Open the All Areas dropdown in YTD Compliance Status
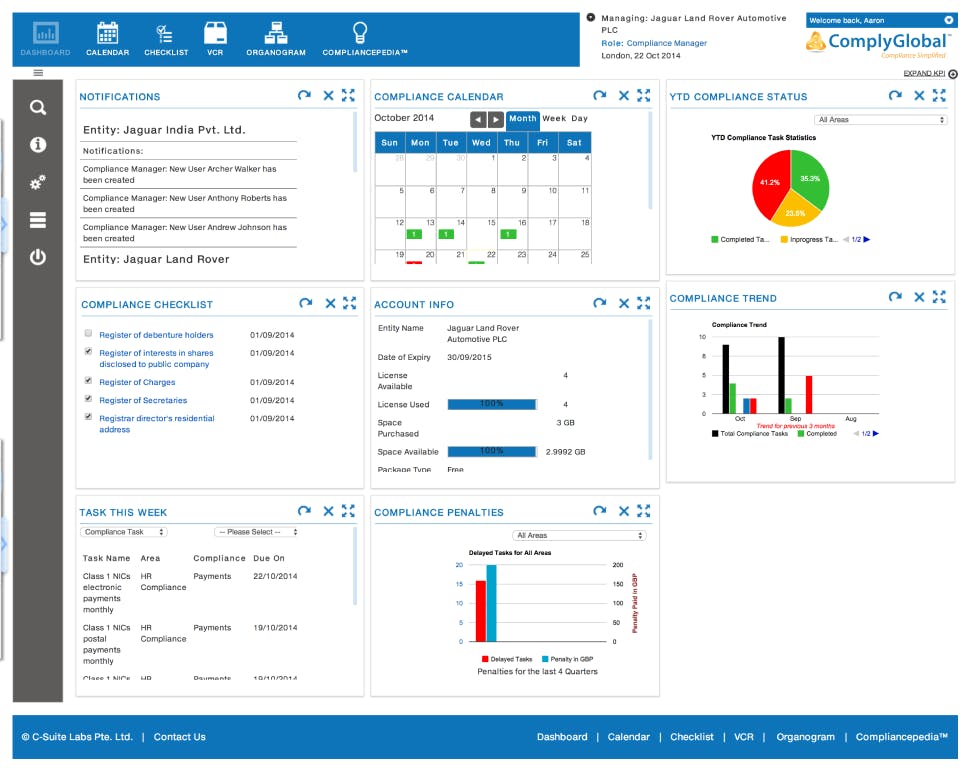This screenshot has height=784, width=960. (x=880, y=120)
